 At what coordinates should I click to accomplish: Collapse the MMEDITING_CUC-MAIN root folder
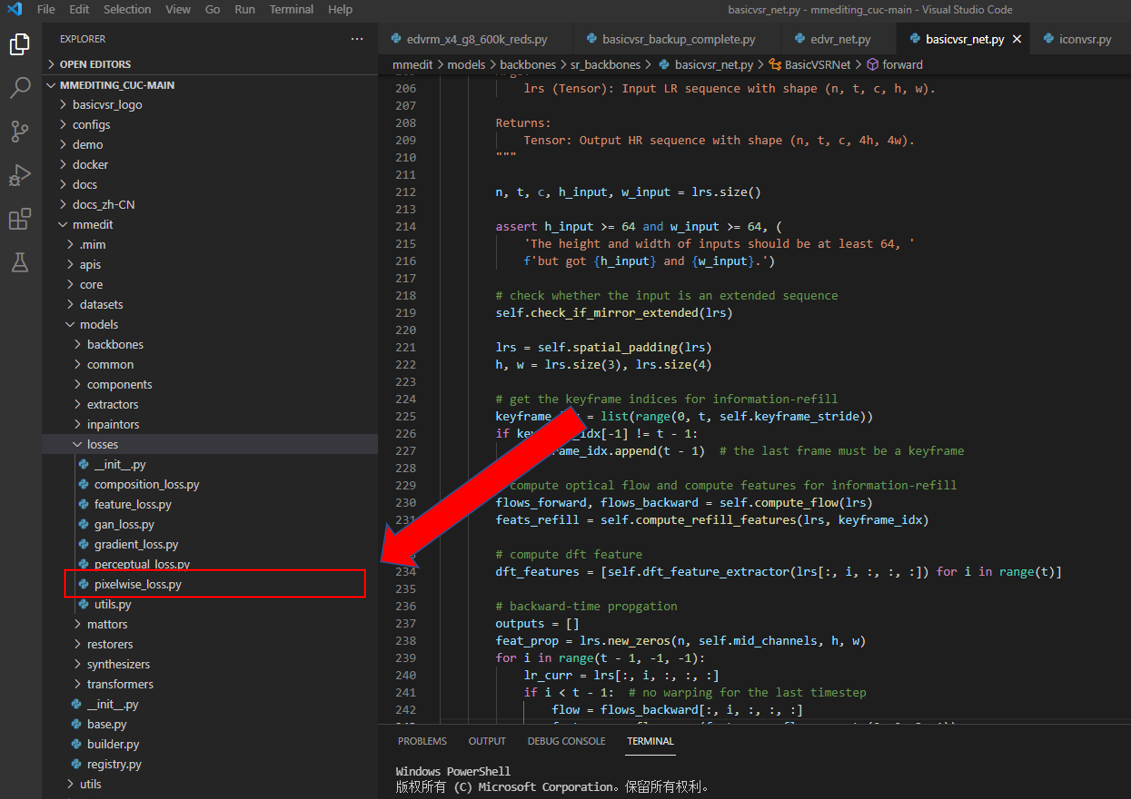[210, 85]
